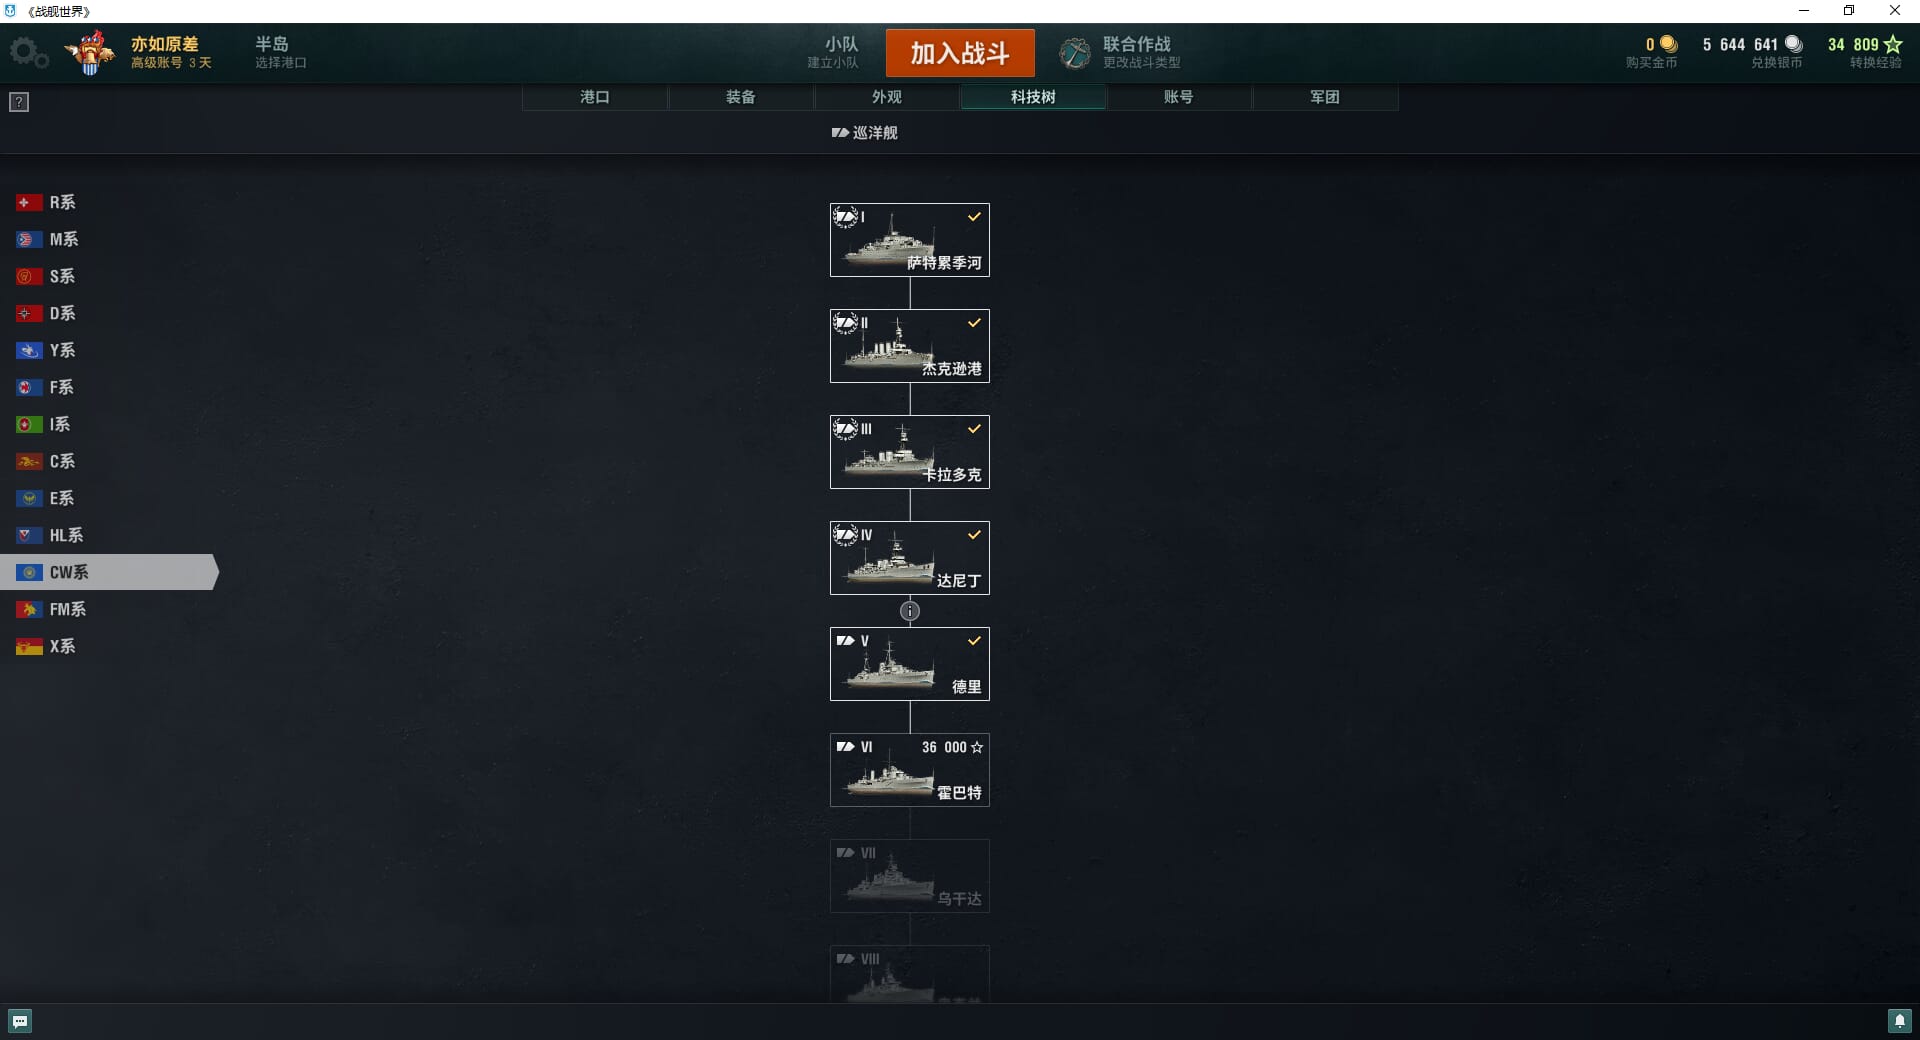Click the experience star convert icon
The height and width of the screenshot is (1040, 1920).
tap(1893, 44)
